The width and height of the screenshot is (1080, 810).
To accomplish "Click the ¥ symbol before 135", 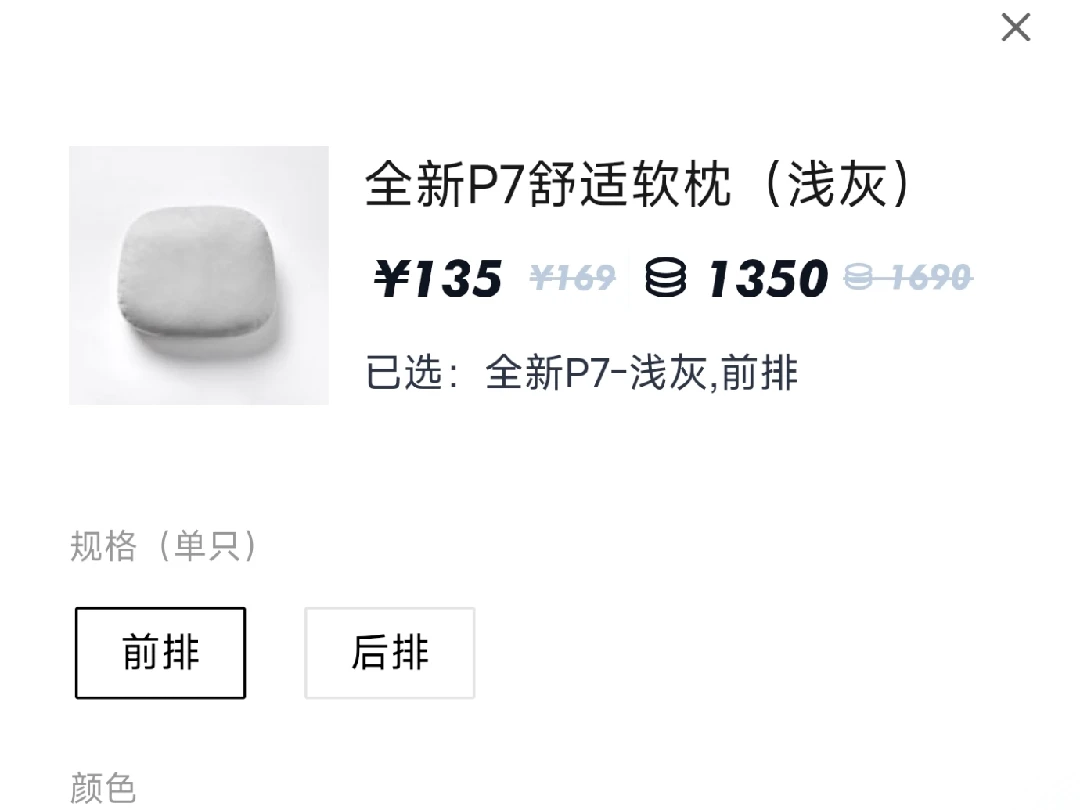I will 391,278.
